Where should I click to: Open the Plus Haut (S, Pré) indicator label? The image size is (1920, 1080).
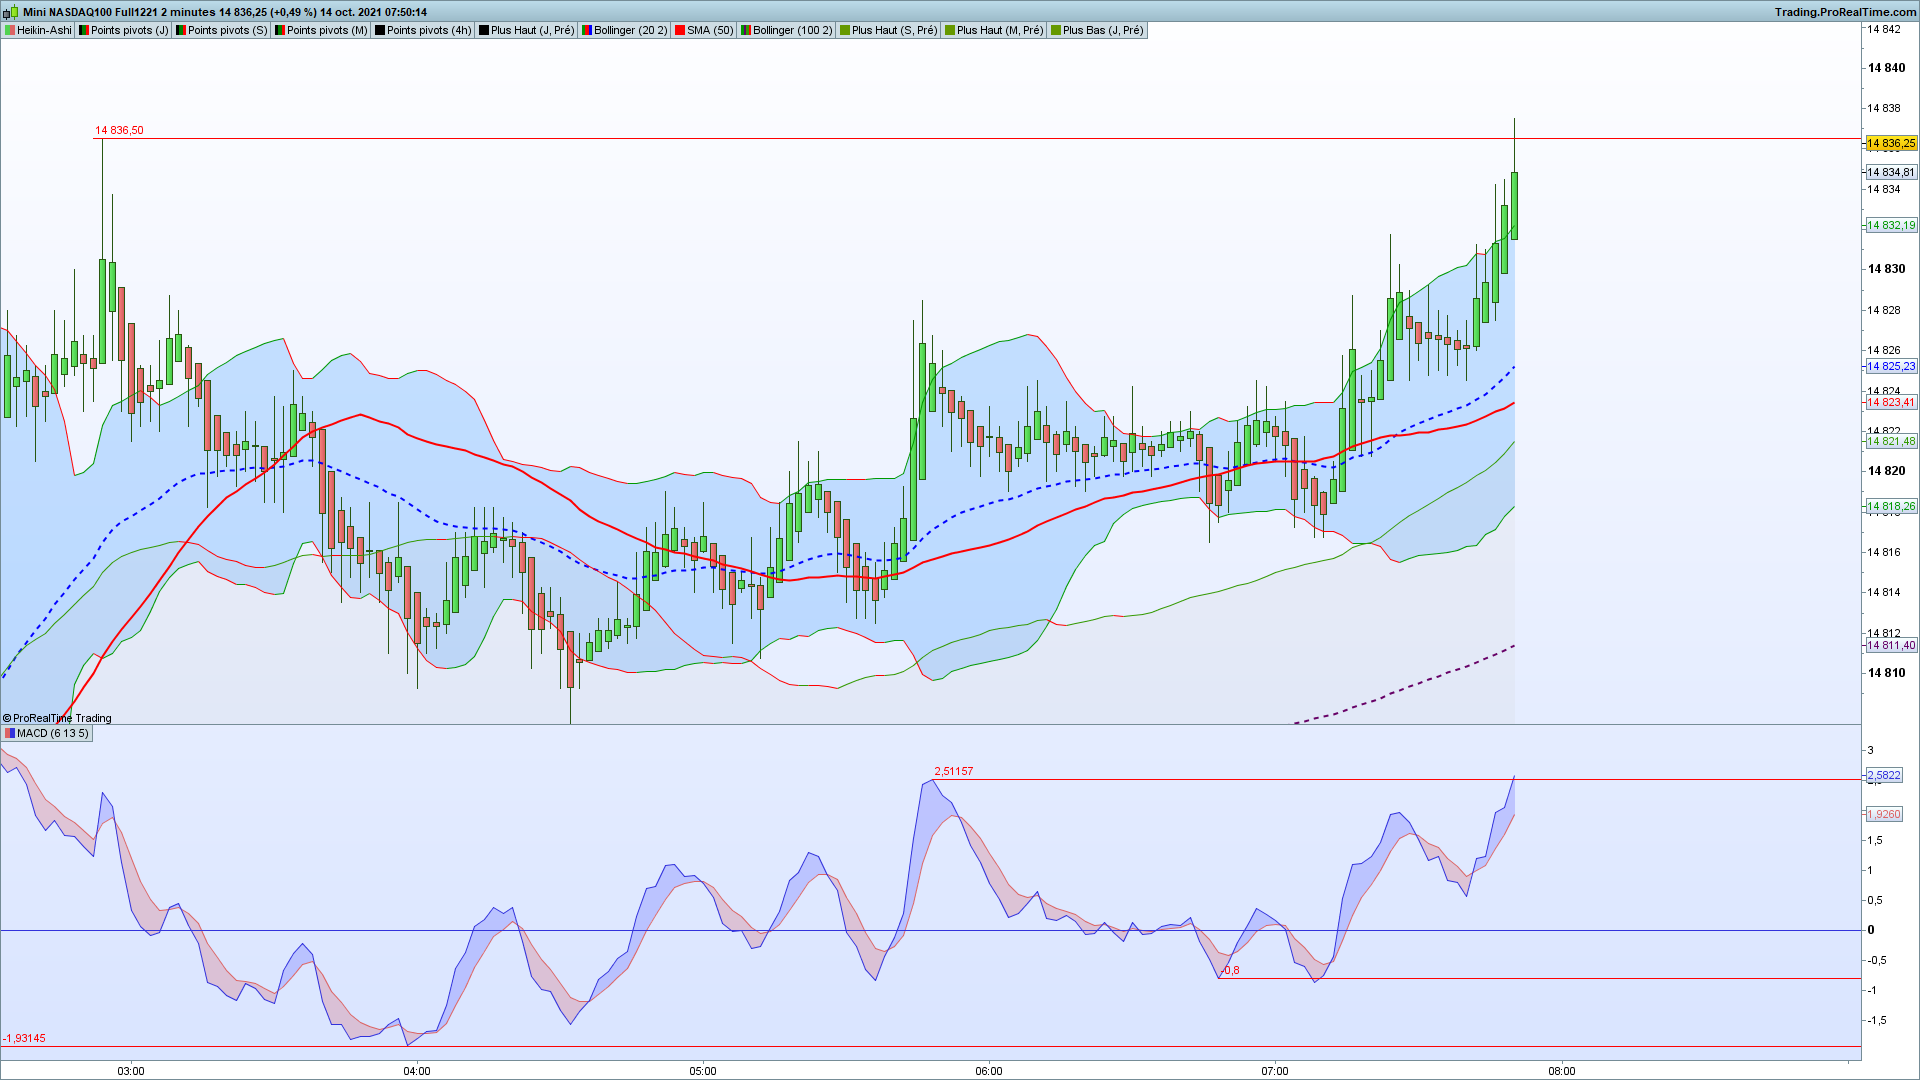[x=894, y=31]
